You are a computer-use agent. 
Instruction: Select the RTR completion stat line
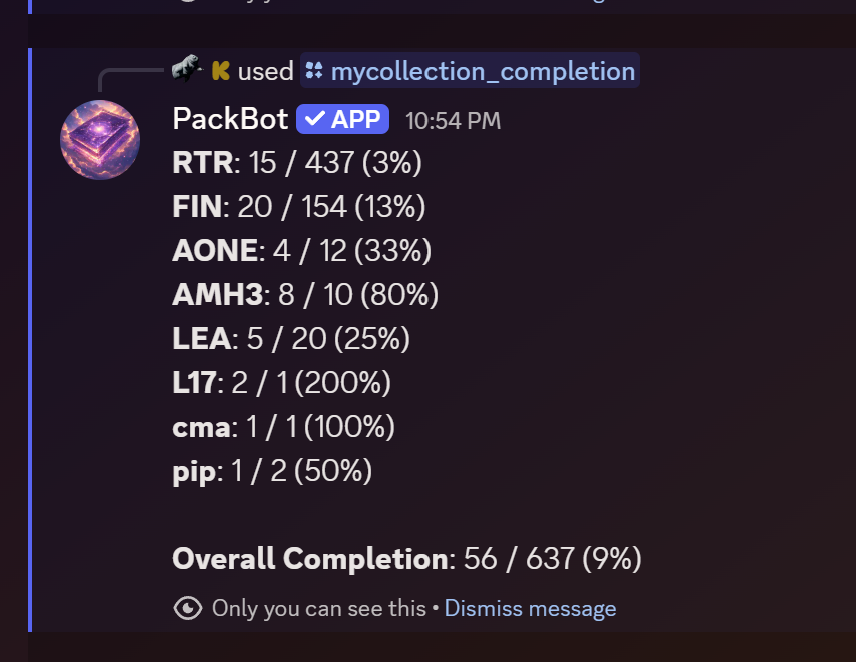(296, 162)
